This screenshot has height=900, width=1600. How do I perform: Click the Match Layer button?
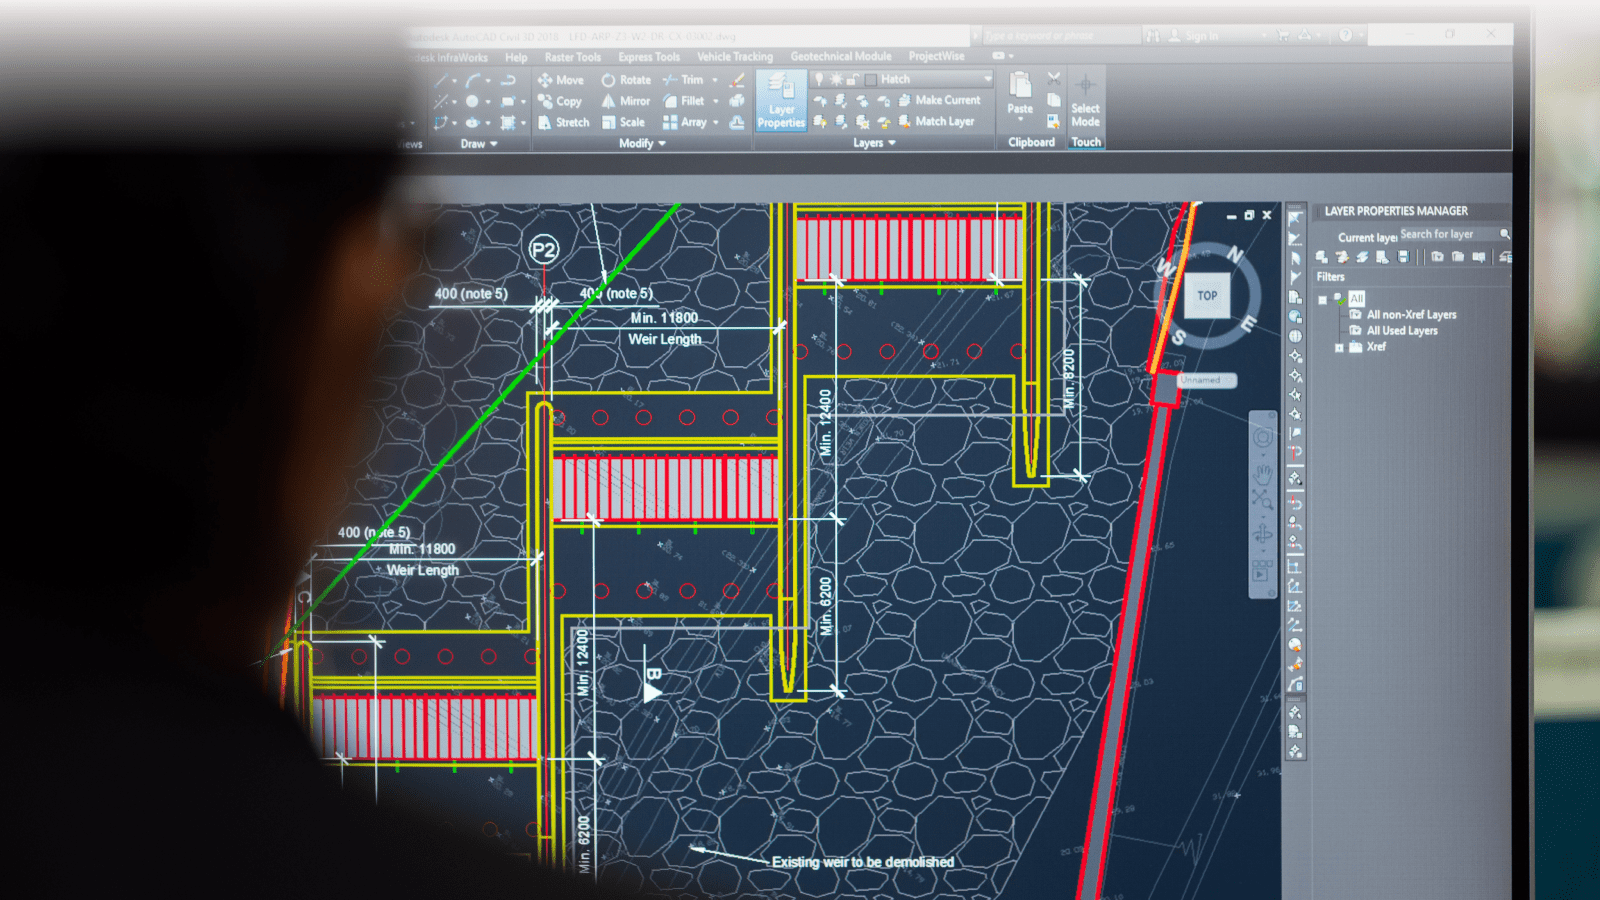(937, 121)
